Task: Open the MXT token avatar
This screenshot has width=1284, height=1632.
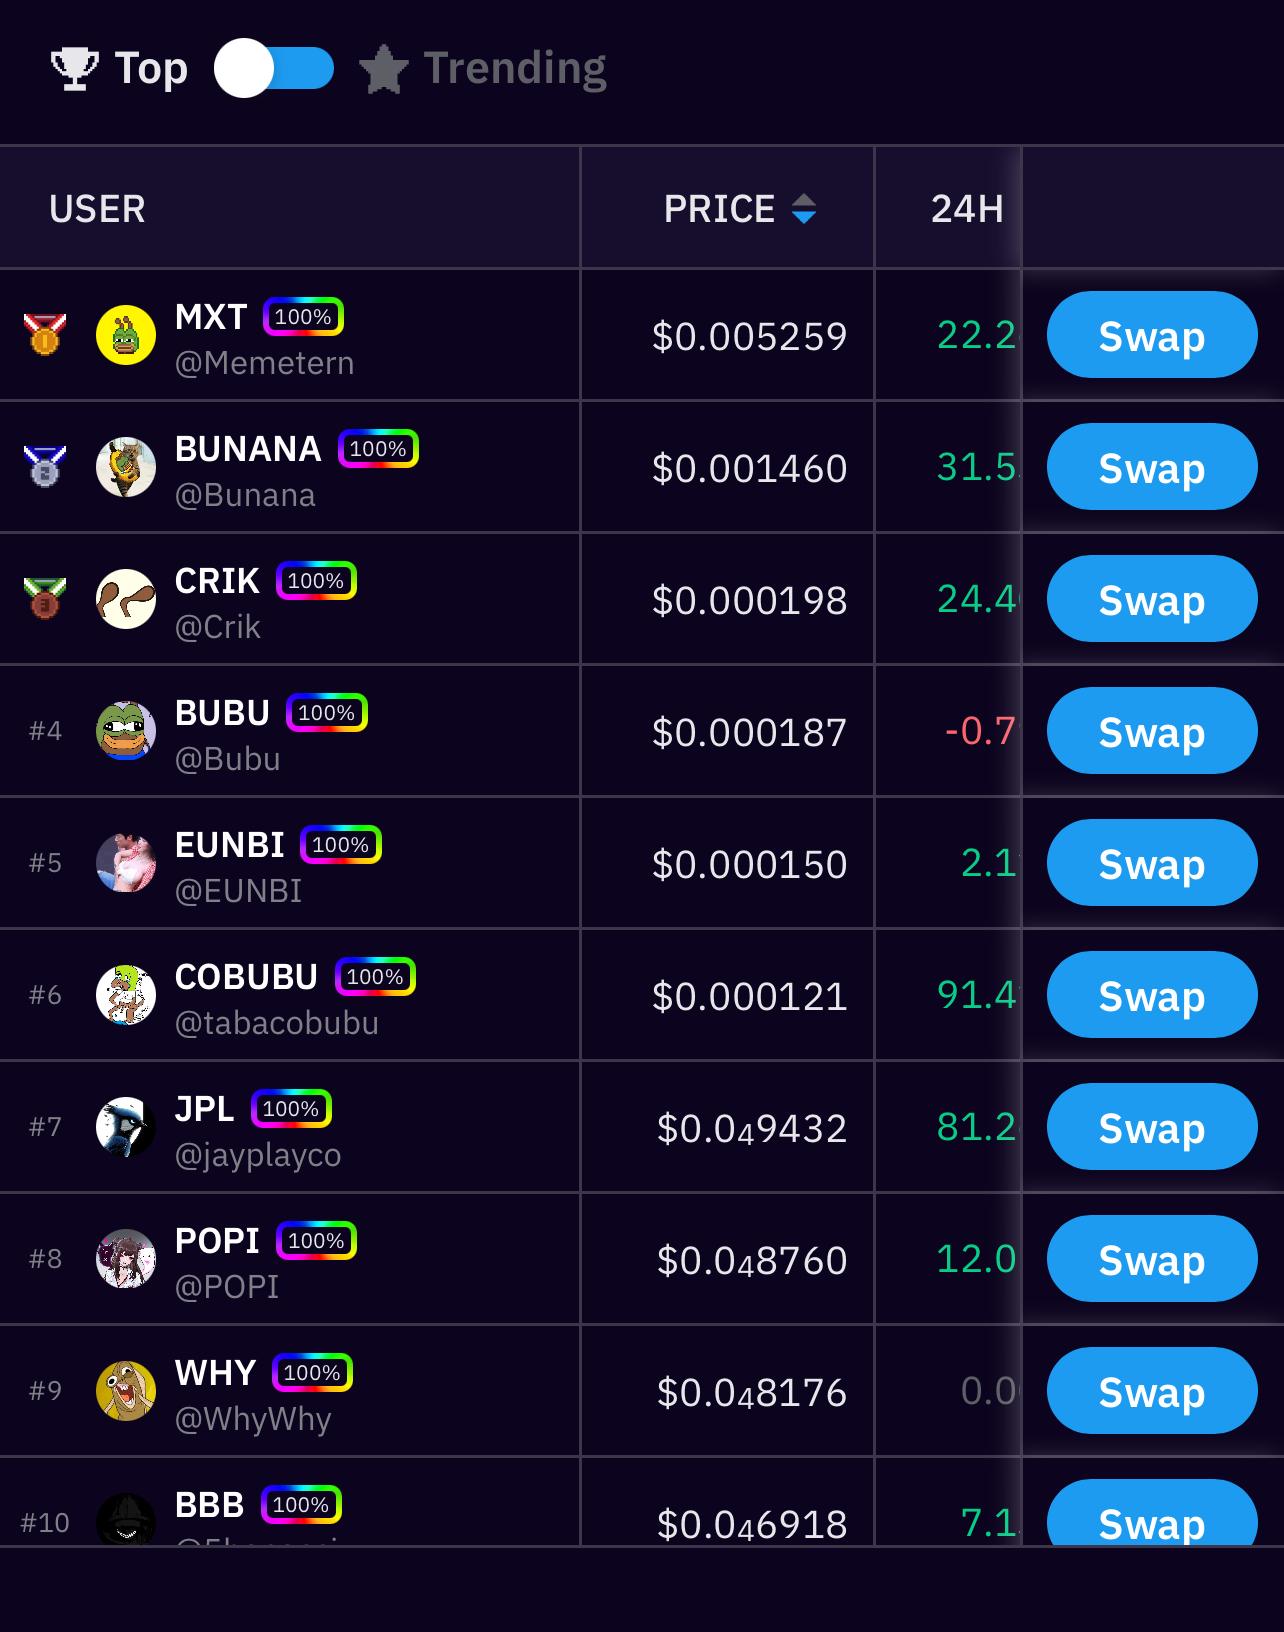Action: coord(126,335)
